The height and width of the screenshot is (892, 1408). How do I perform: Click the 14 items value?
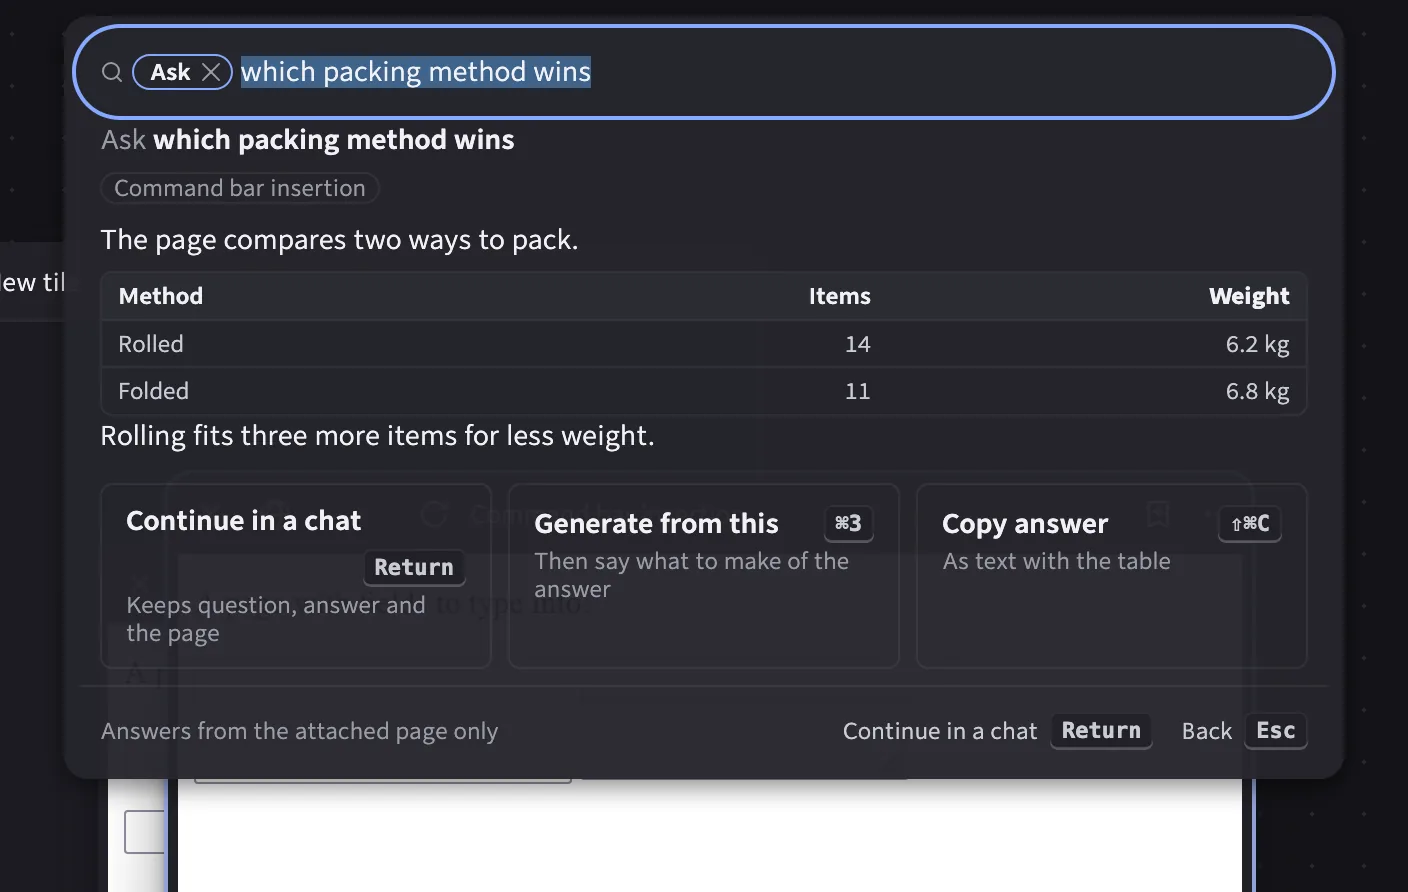[858, 344]
